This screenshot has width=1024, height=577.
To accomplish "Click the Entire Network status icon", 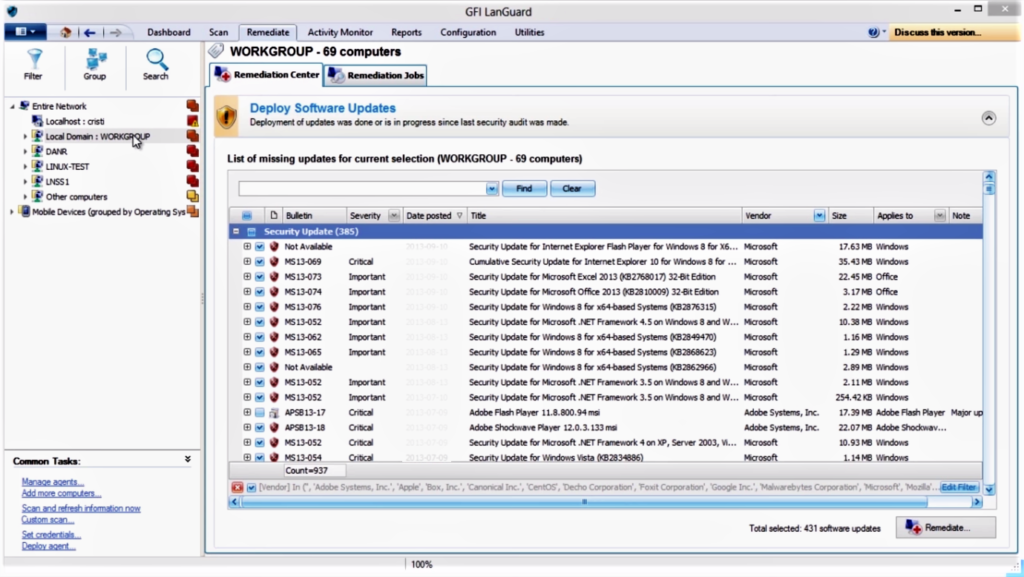I will click(192, 106).
